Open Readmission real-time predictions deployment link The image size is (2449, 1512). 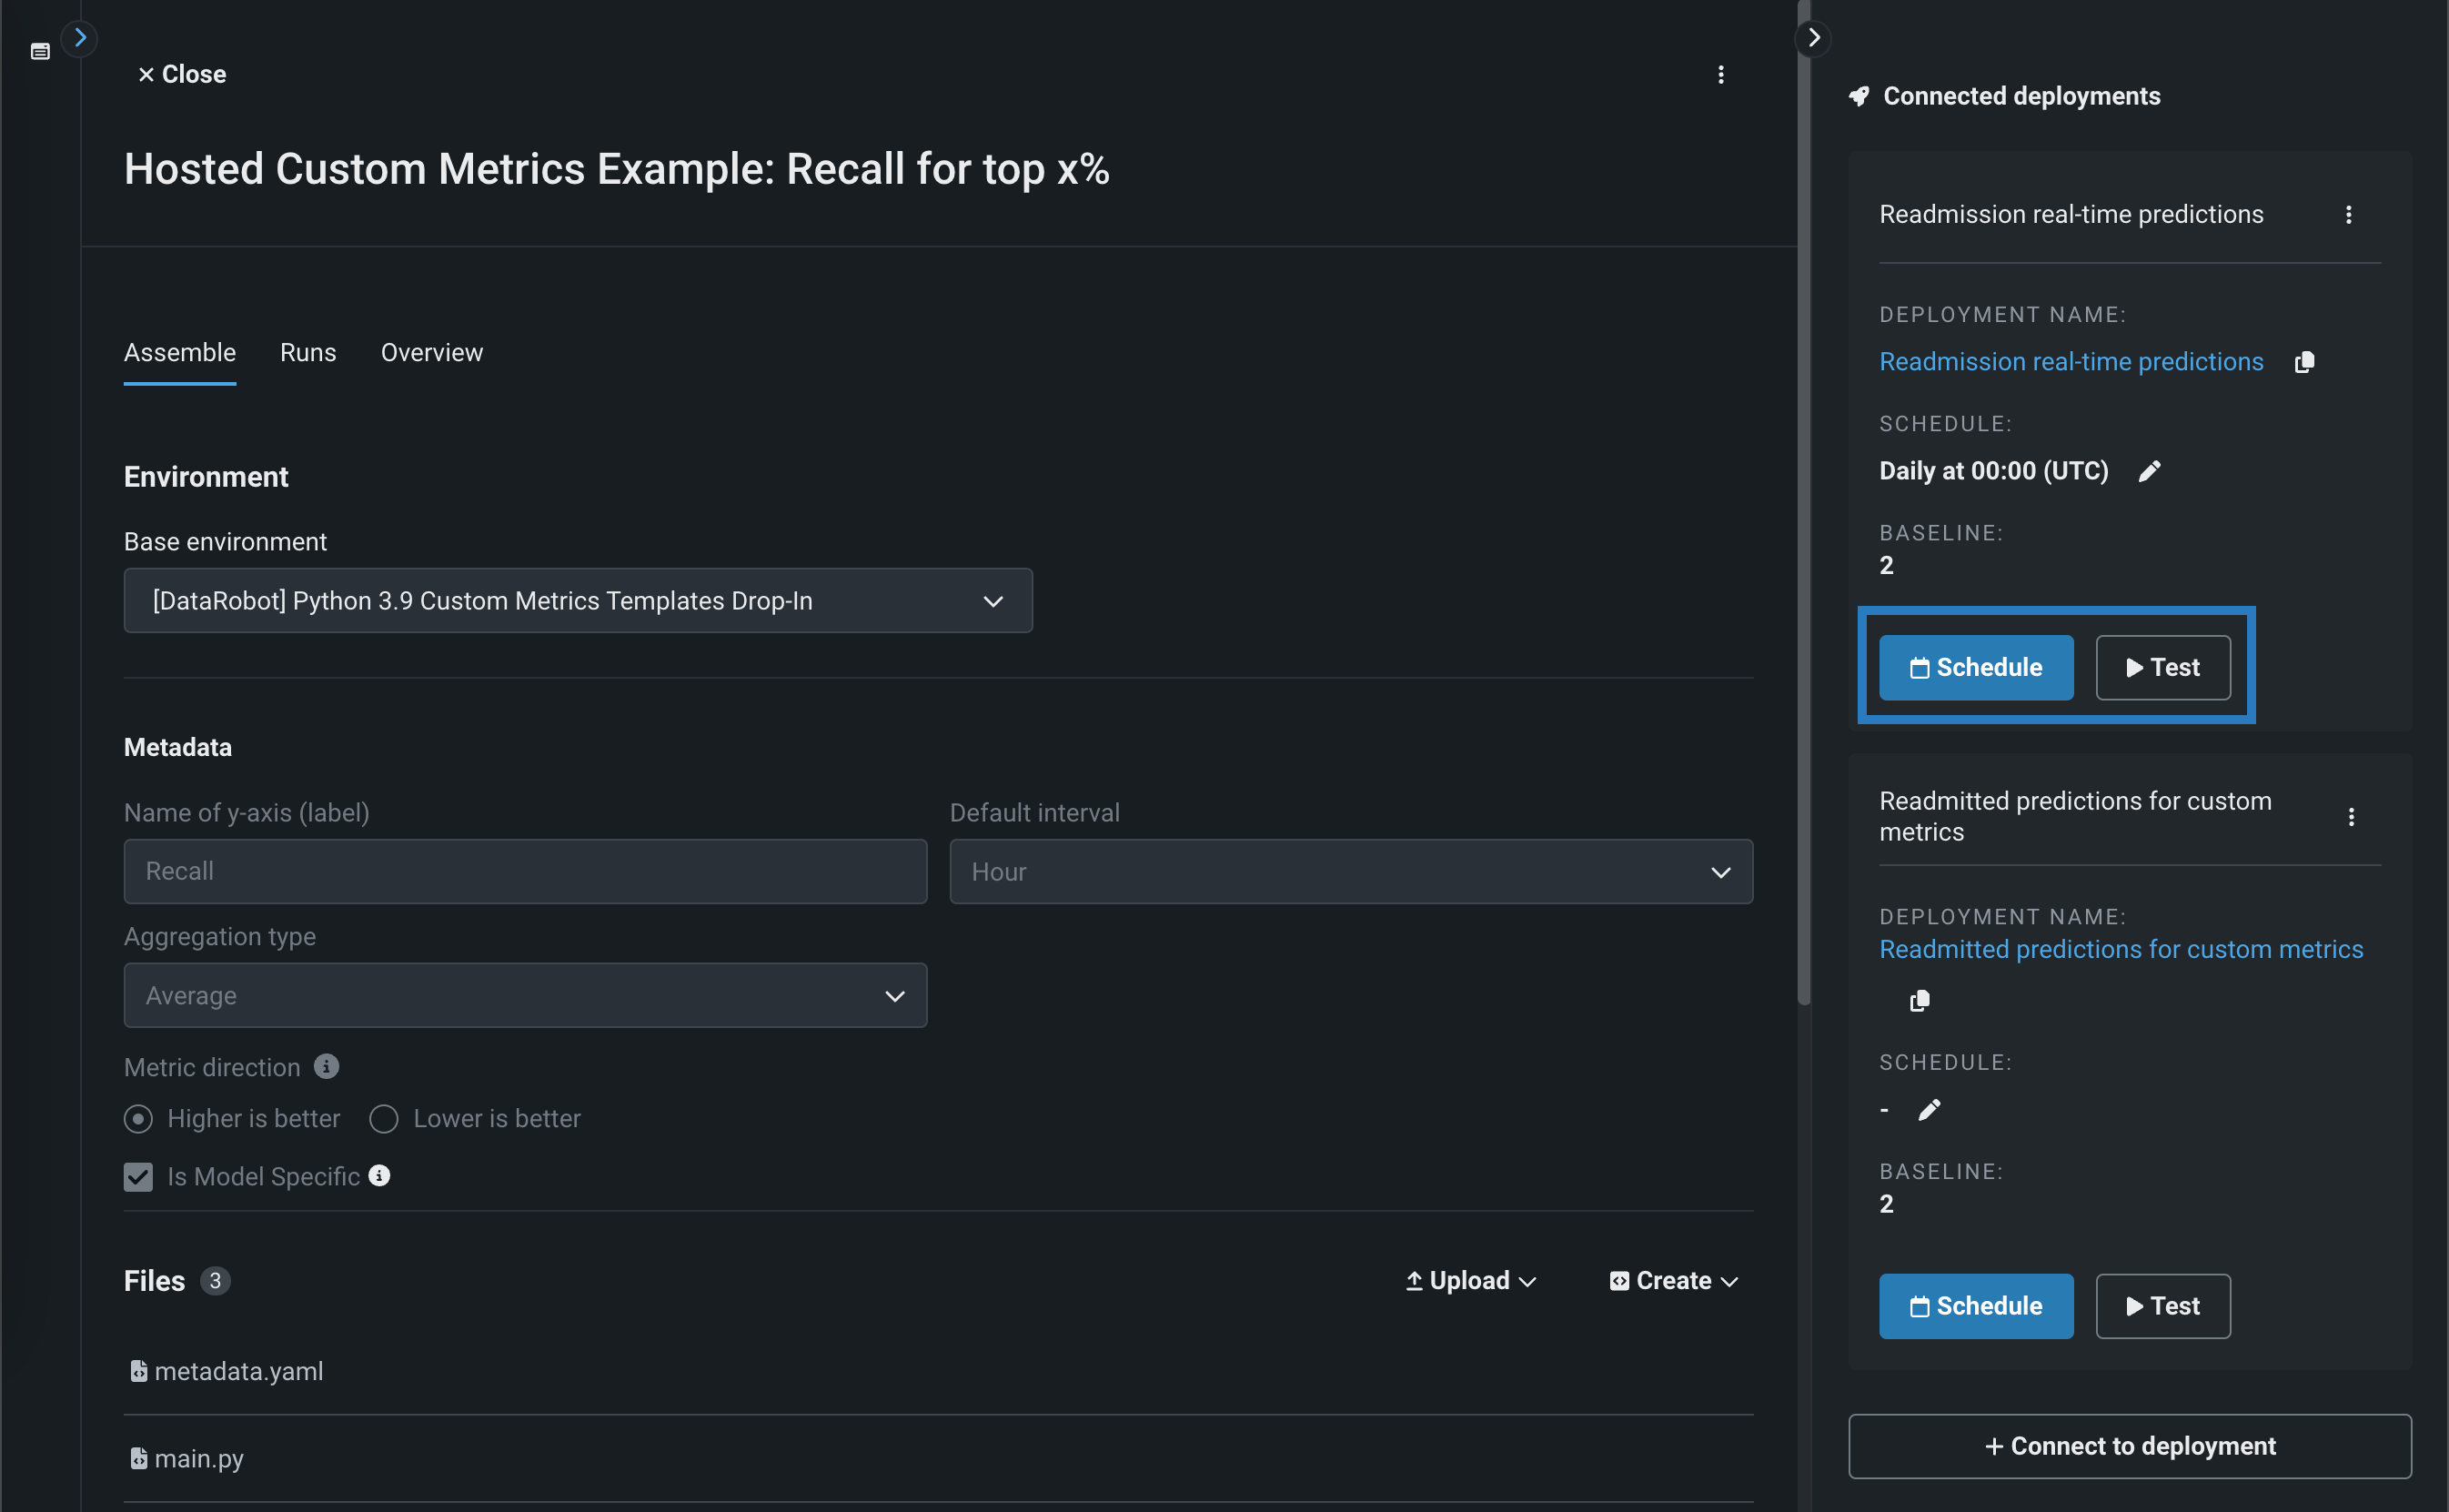click(2070, 362)
